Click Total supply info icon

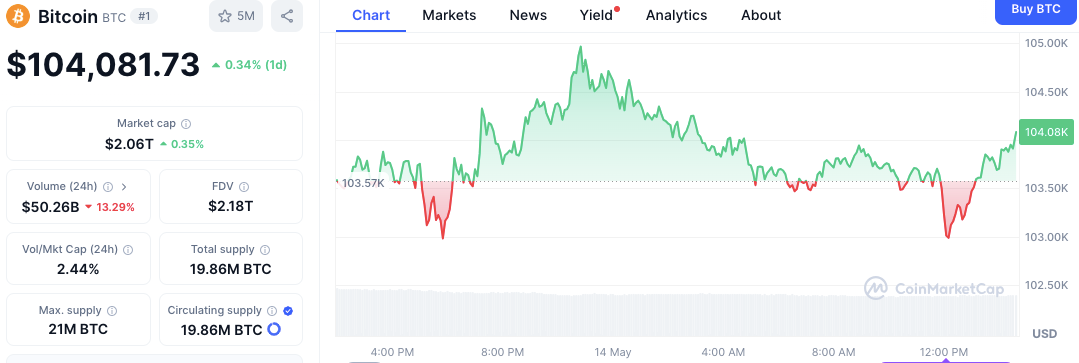pyautogui.click(x=265, y=250)
